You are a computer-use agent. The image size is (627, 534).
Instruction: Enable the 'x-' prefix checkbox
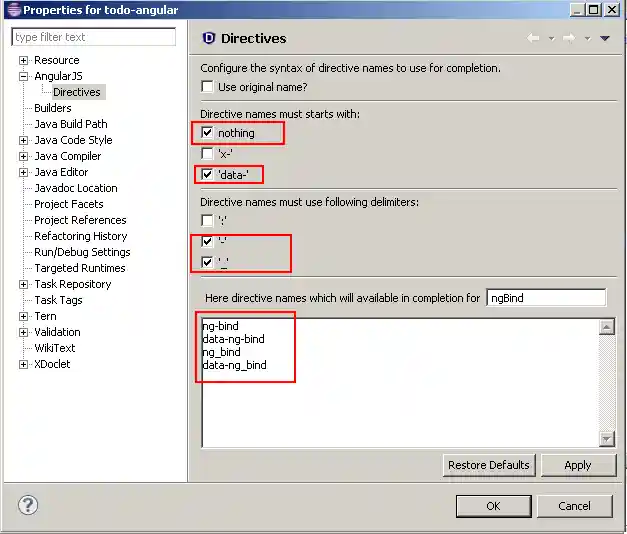(207, 153)
